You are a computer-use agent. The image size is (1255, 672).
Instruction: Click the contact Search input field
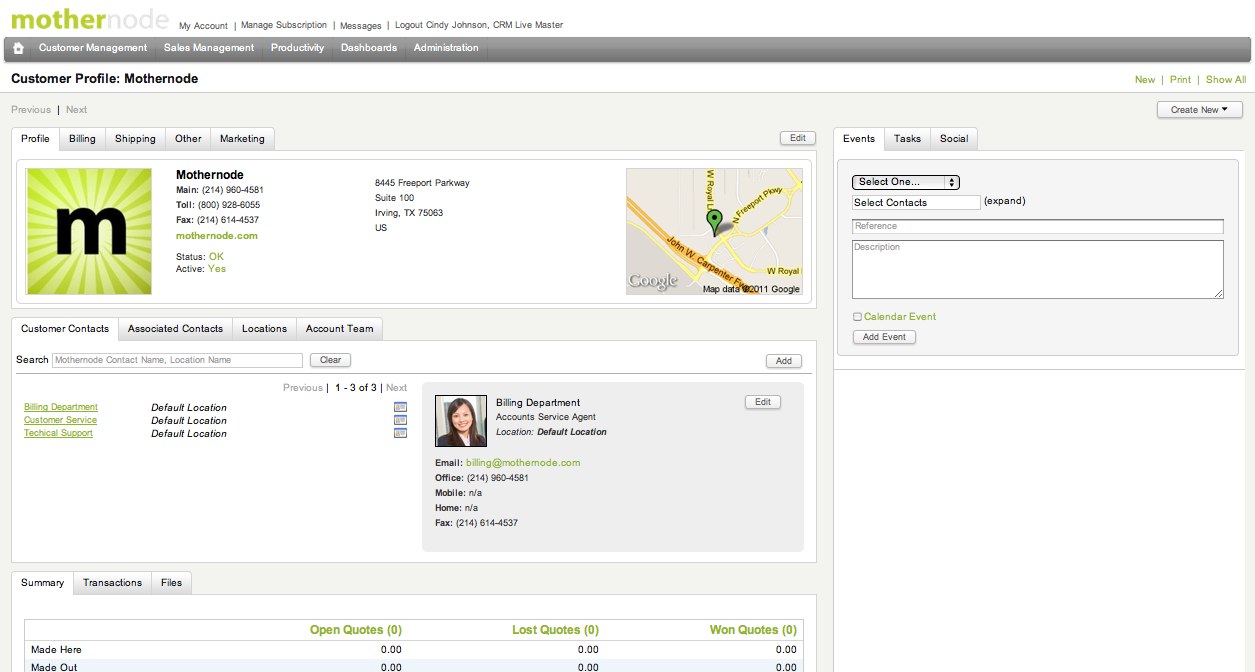177,360
